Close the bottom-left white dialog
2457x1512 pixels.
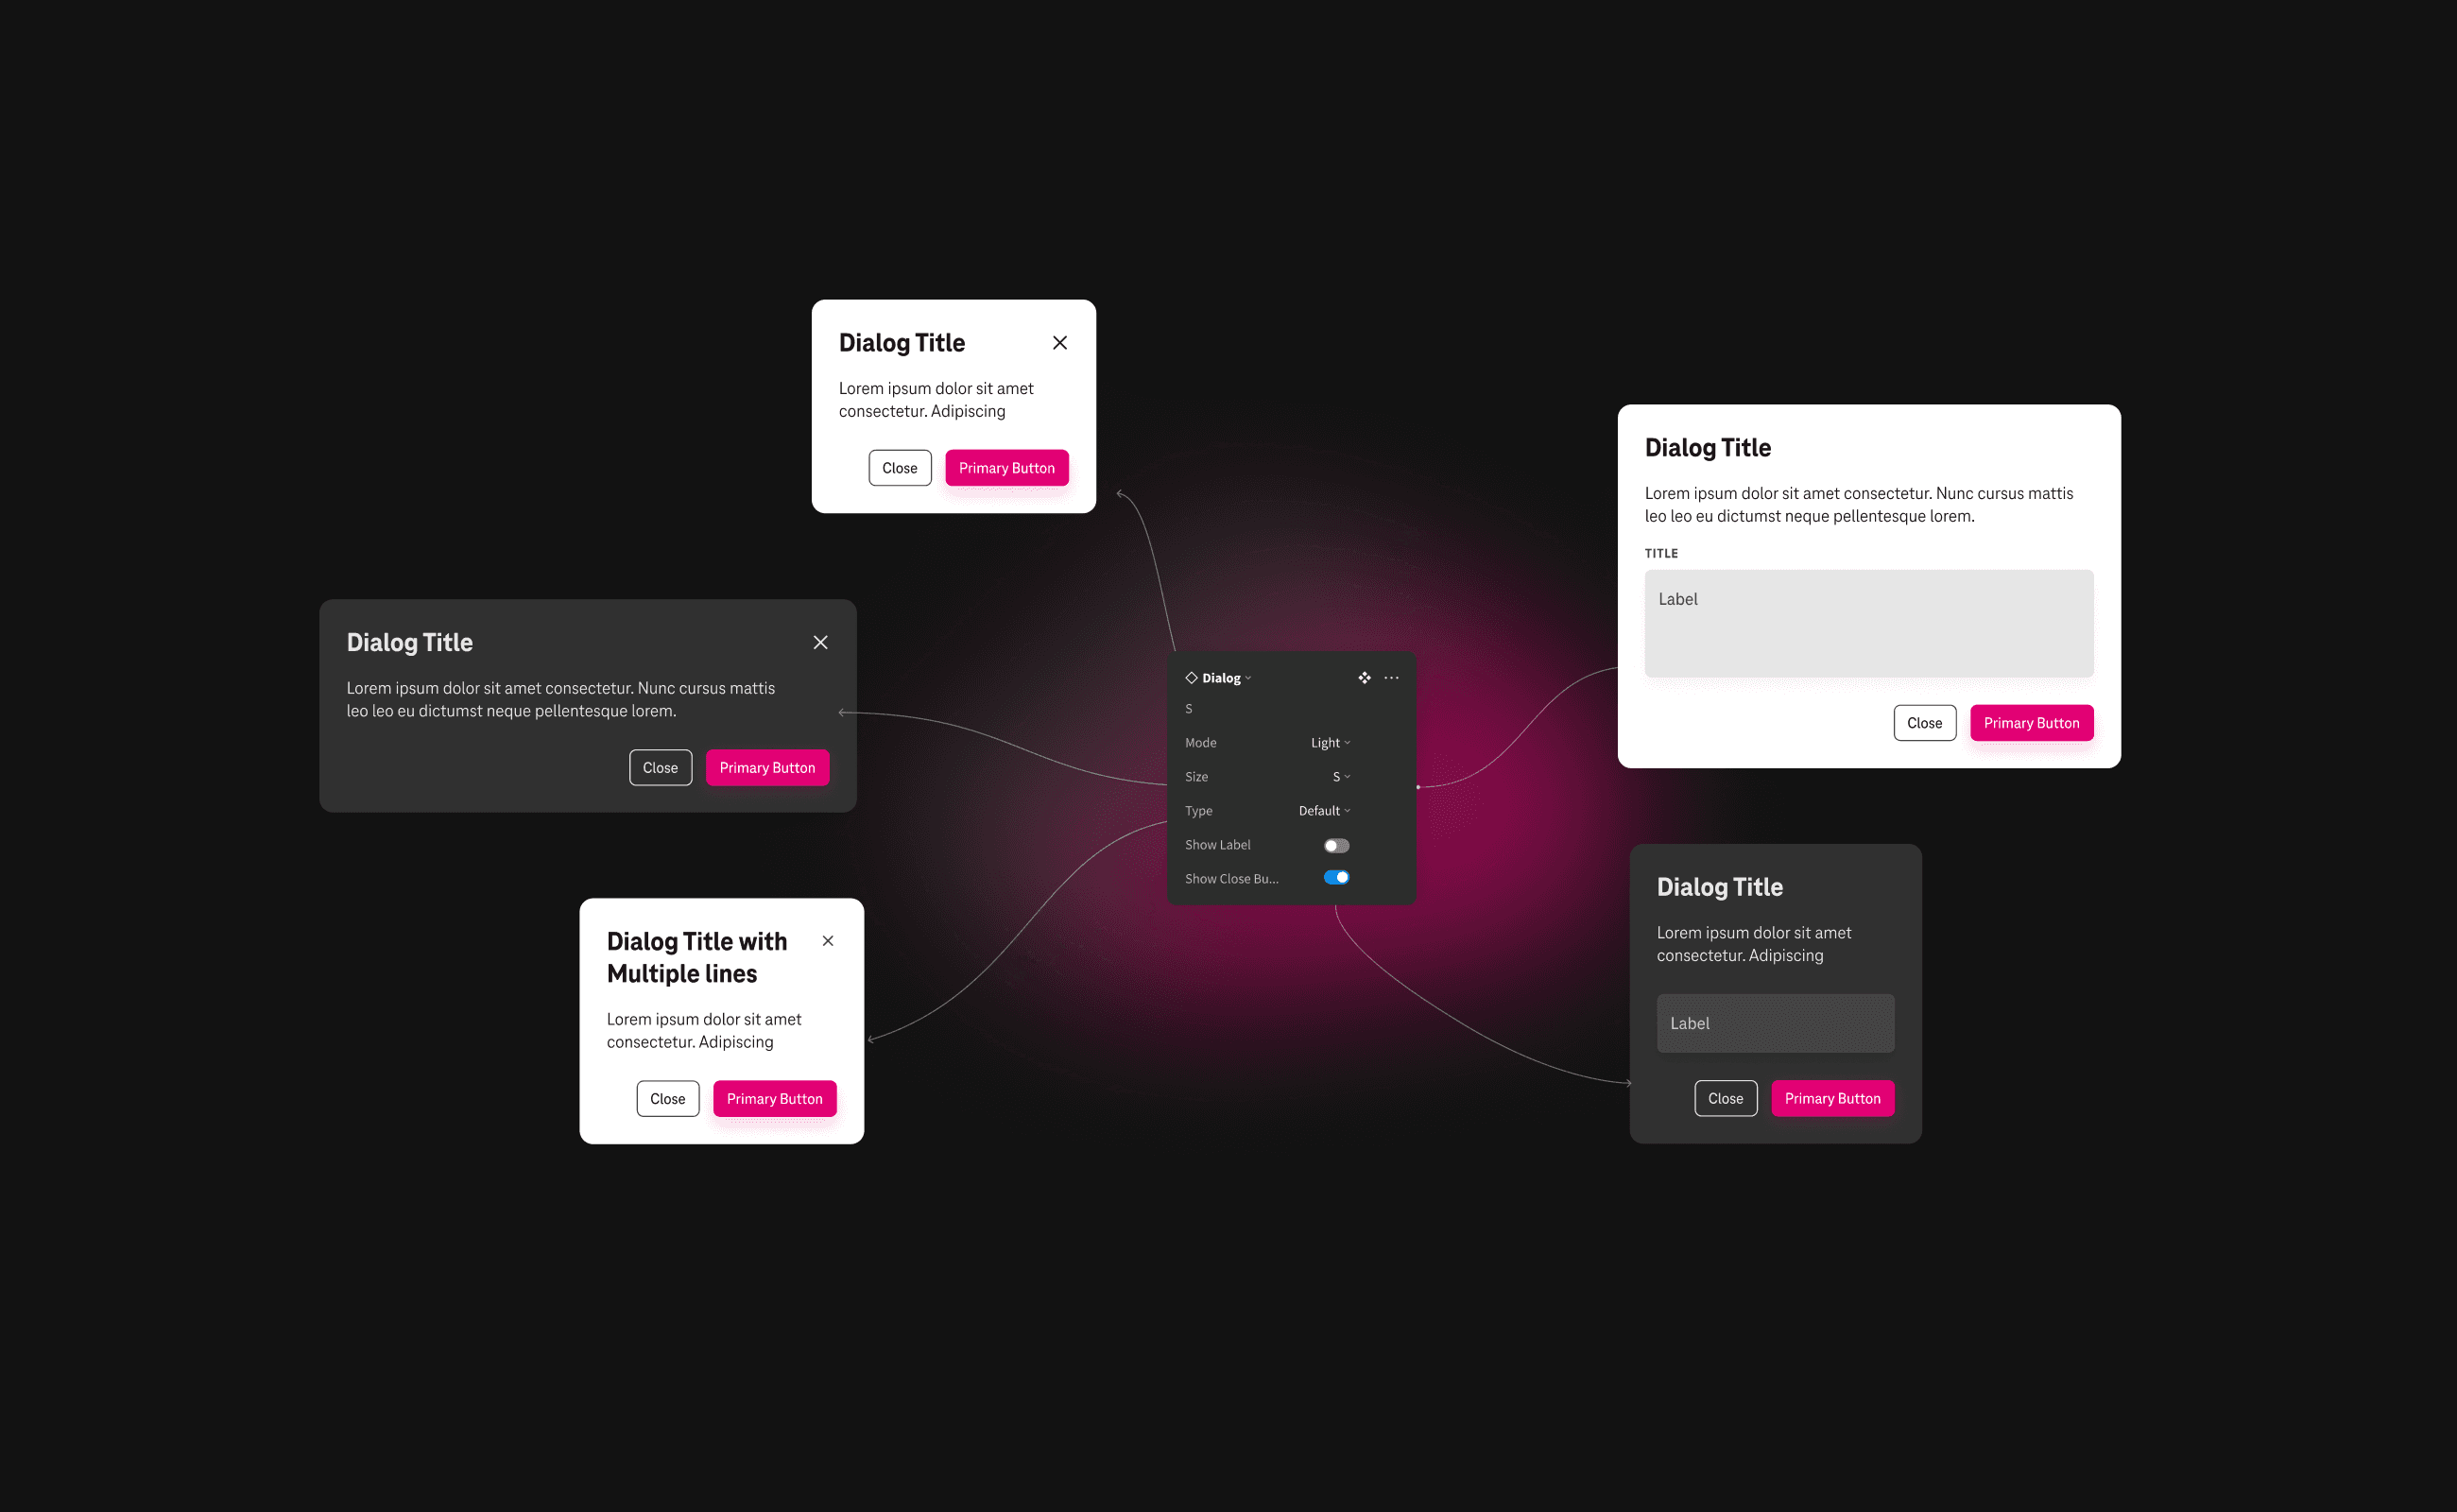coord(829,942)
